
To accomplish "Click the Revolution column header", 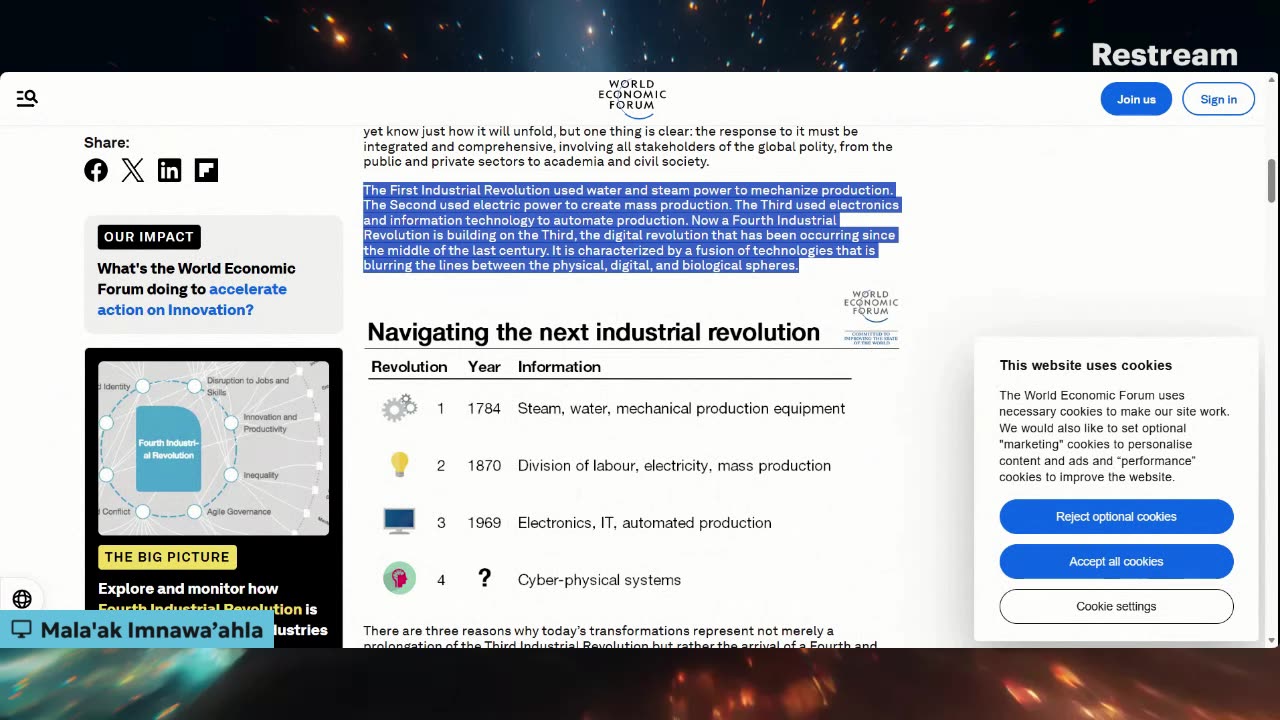I will tap(409, 367).
